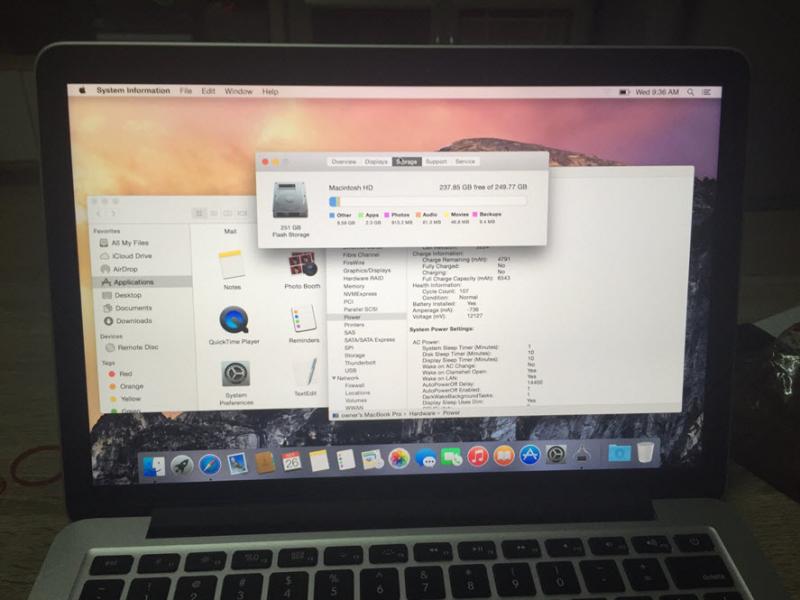Screen dimensions: 800x600
Task: Open the Support tab
Action: pos(436,161)
